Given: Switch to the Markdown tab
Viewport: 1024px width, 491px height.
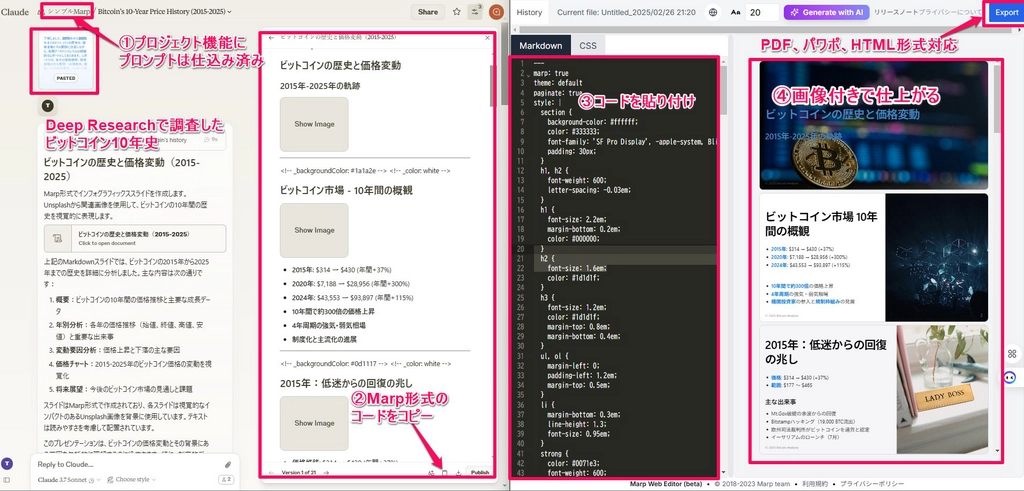Looking at the screenshot, I should 541,46.
